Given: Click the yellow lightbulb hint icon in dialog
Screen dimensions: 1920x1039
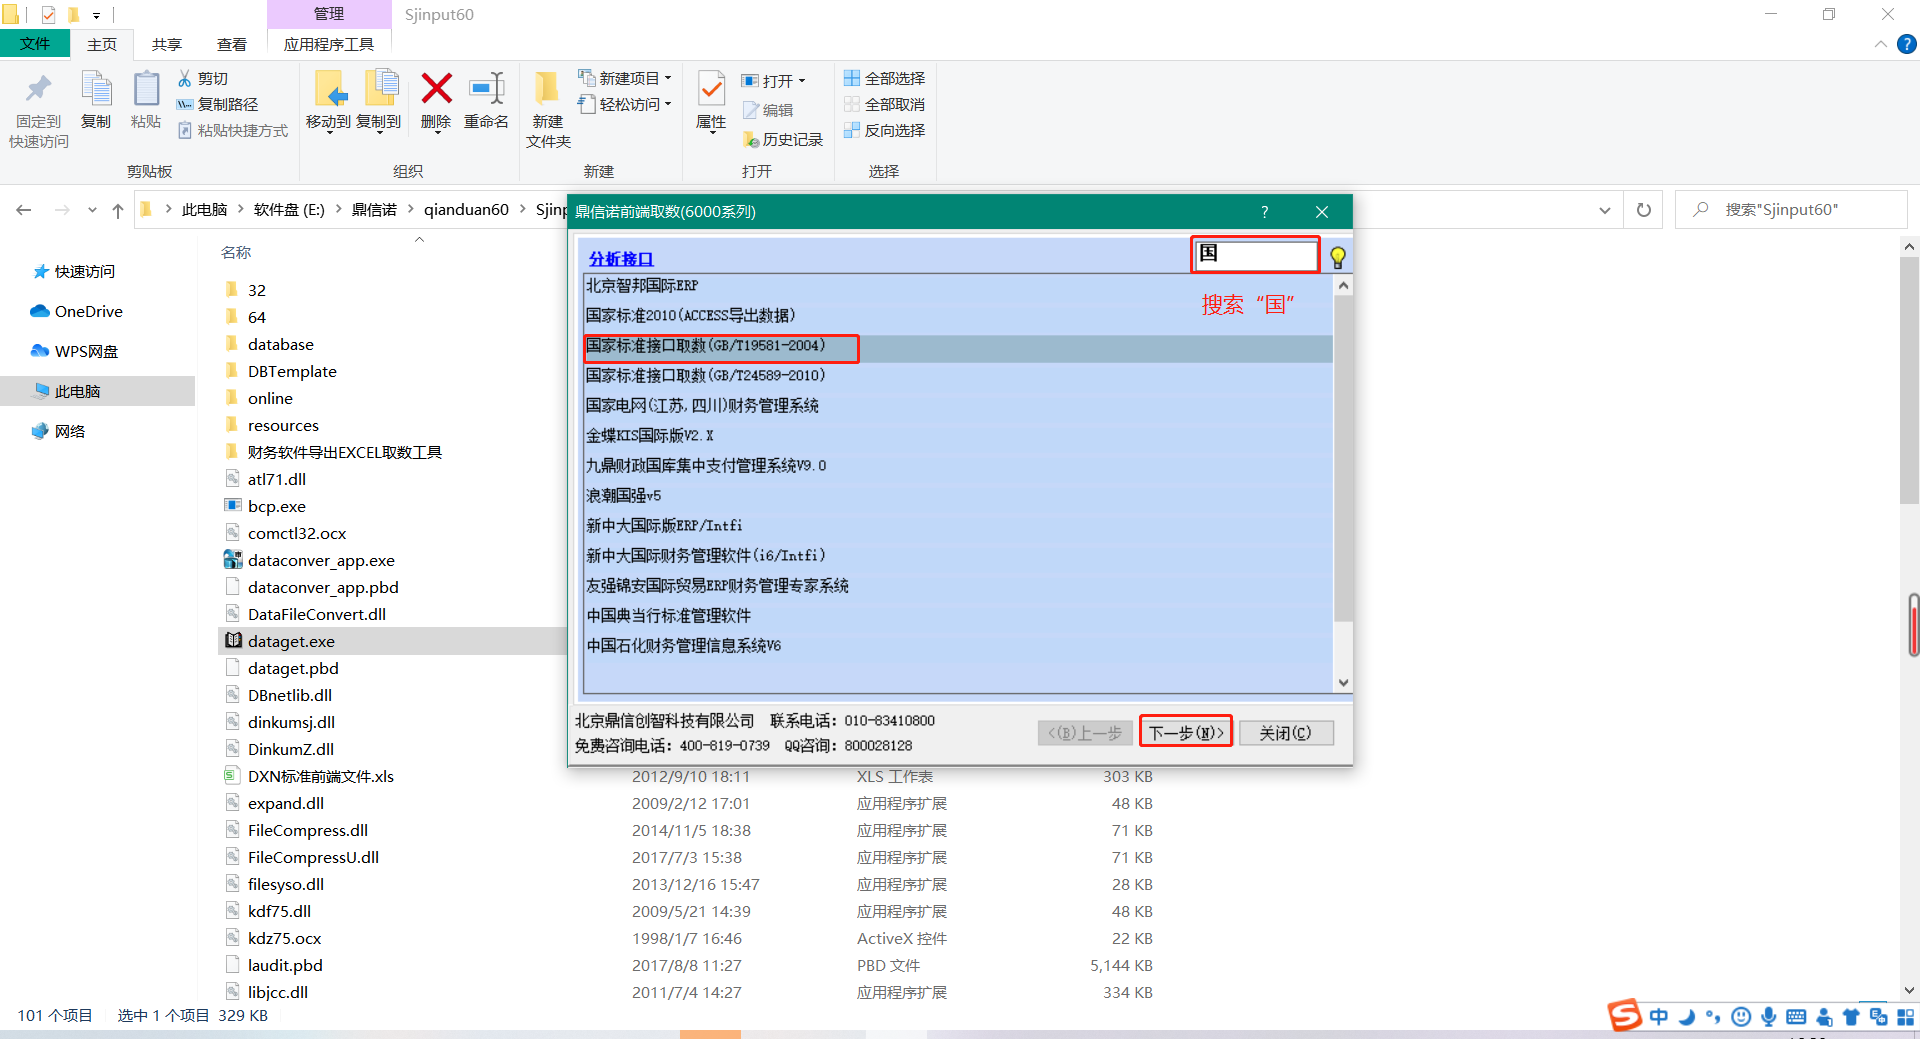Looking at the screenshot, I should [1337, 258].
